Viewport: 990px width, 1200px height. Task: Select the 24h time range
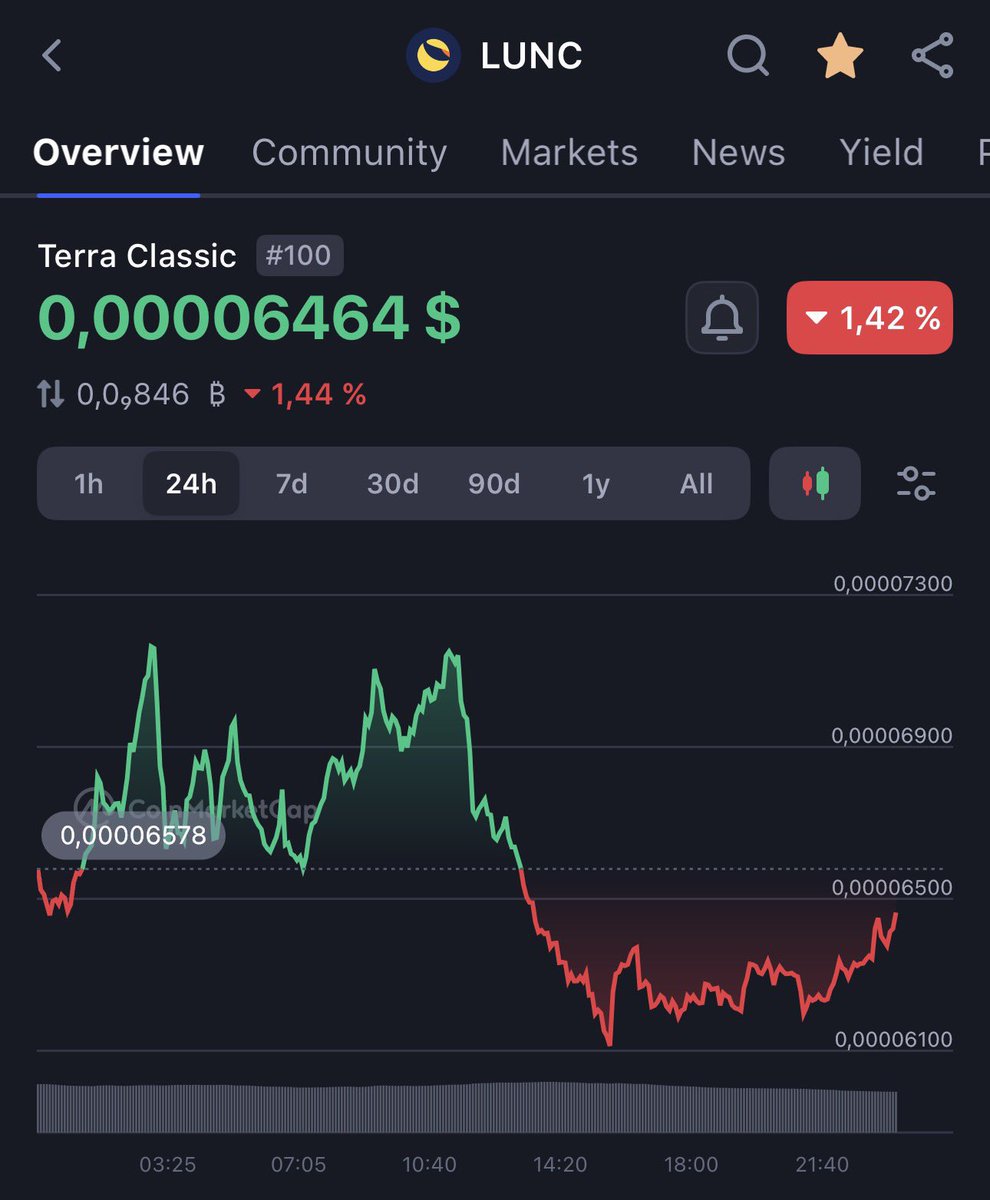coord(191,484)
